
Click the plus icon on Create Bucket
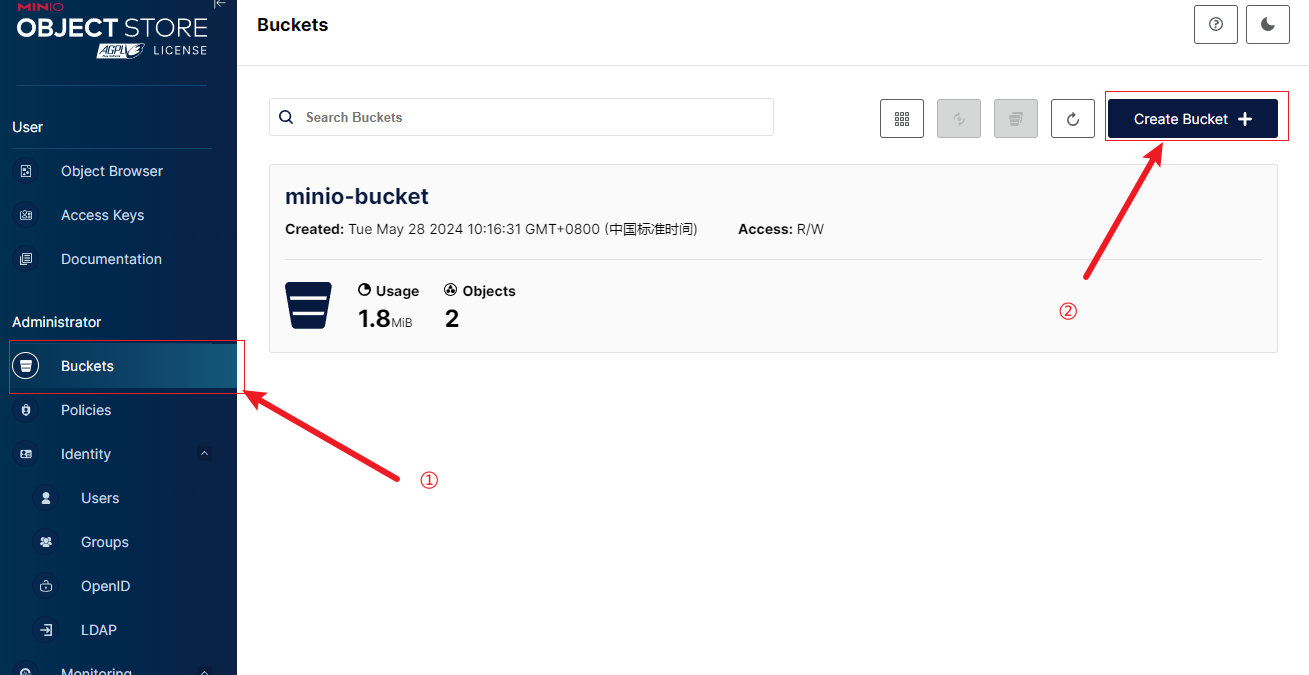pos(1245,119)
